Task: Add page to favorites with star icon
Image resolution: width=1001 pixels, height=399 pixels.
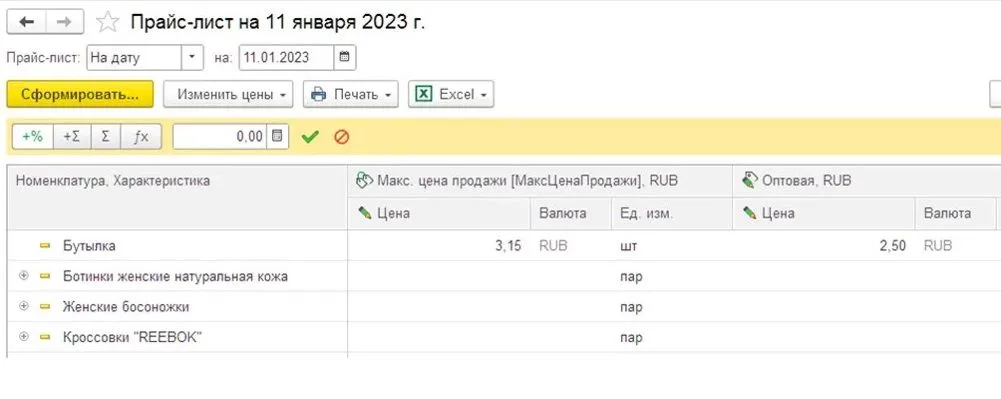Action: [x=108, y=23]
